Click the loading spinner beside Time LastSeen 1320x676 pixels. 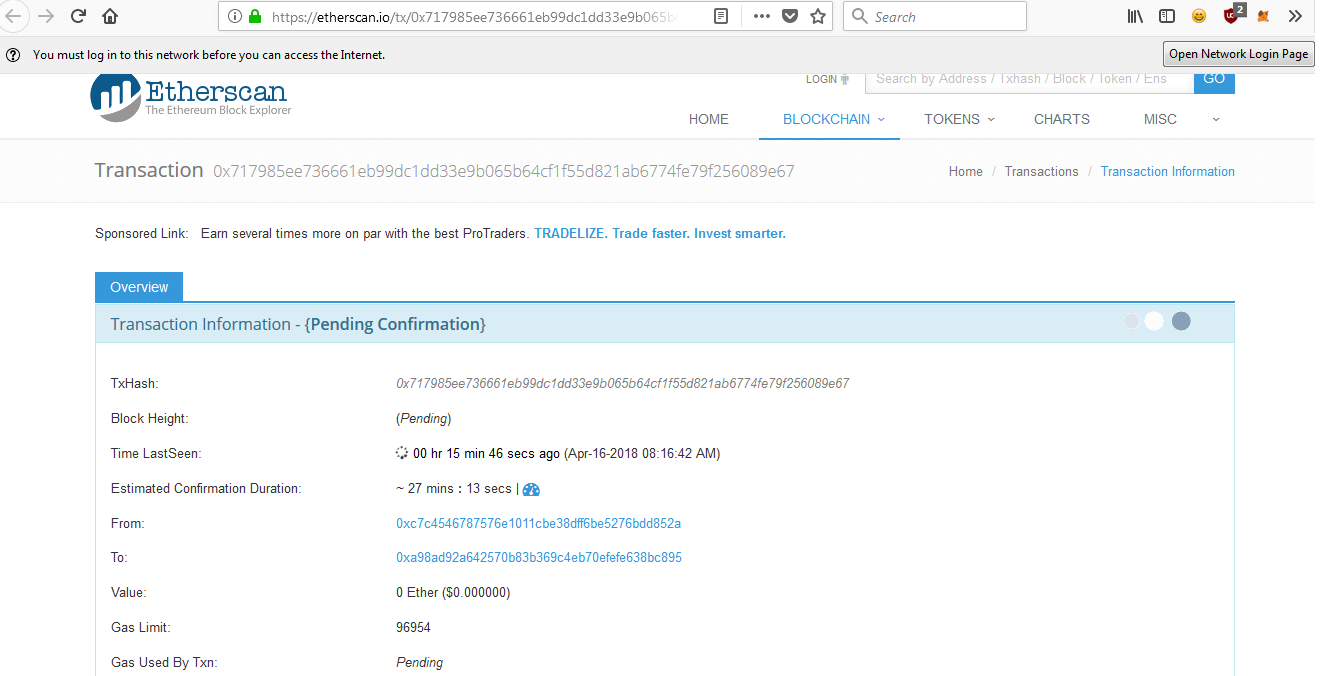tap(402, 453)
